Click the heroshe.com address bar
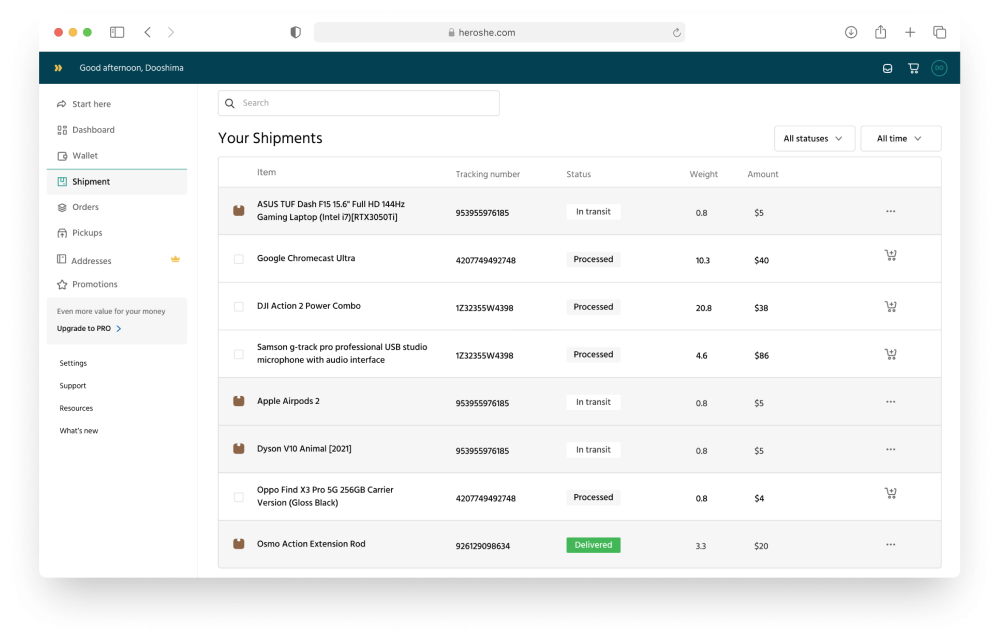This screenshot has height=639, width=996. [499, 32]
